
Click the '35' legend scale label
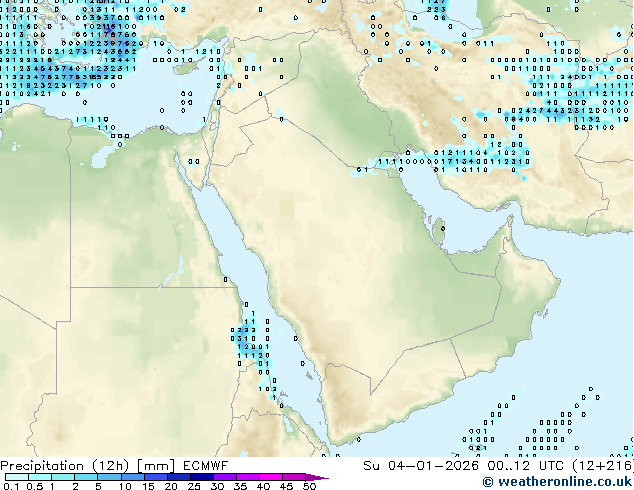coord(240,486)
